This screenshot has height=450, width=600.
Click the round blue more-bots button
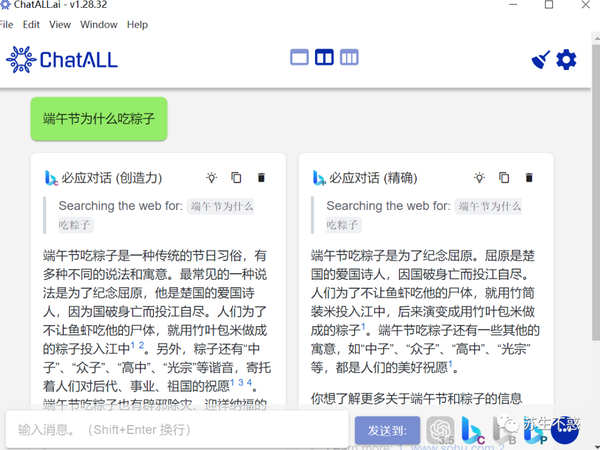(565, 430)
